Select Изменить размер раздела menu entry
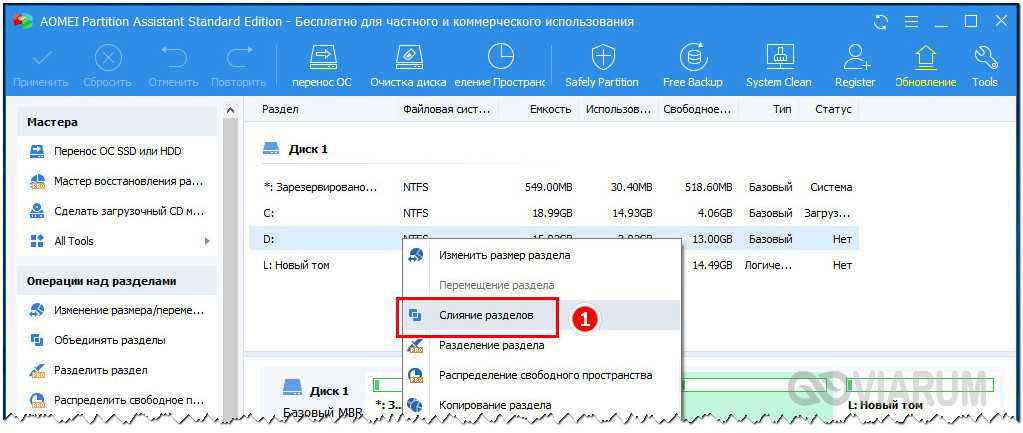Image resolution: width=1023 pixels, height=433 pixels. click(x=504, y=255)
